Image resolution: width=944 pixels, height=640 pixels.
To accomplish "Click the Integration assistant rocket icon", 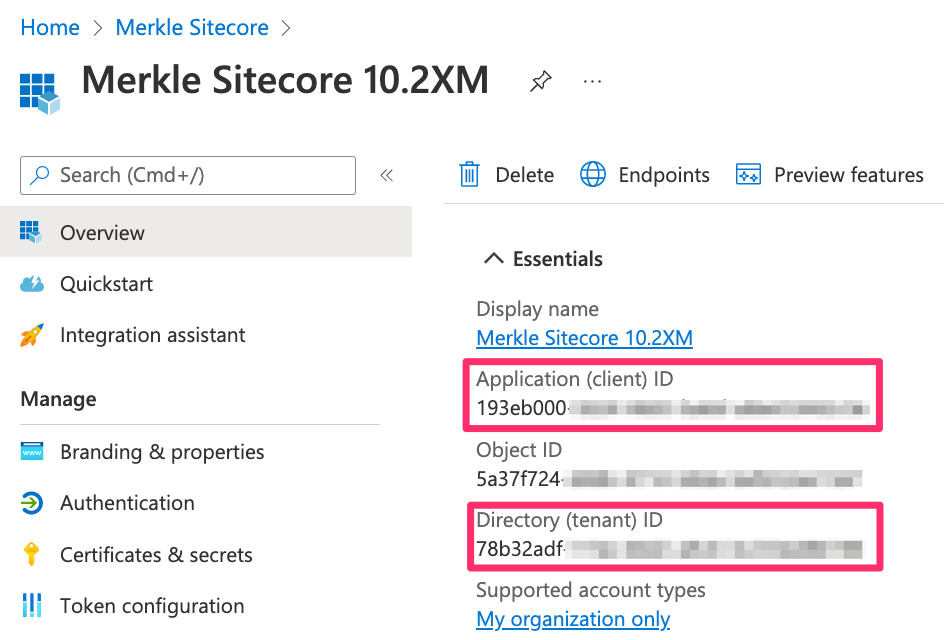I will (x=32, y=335).
